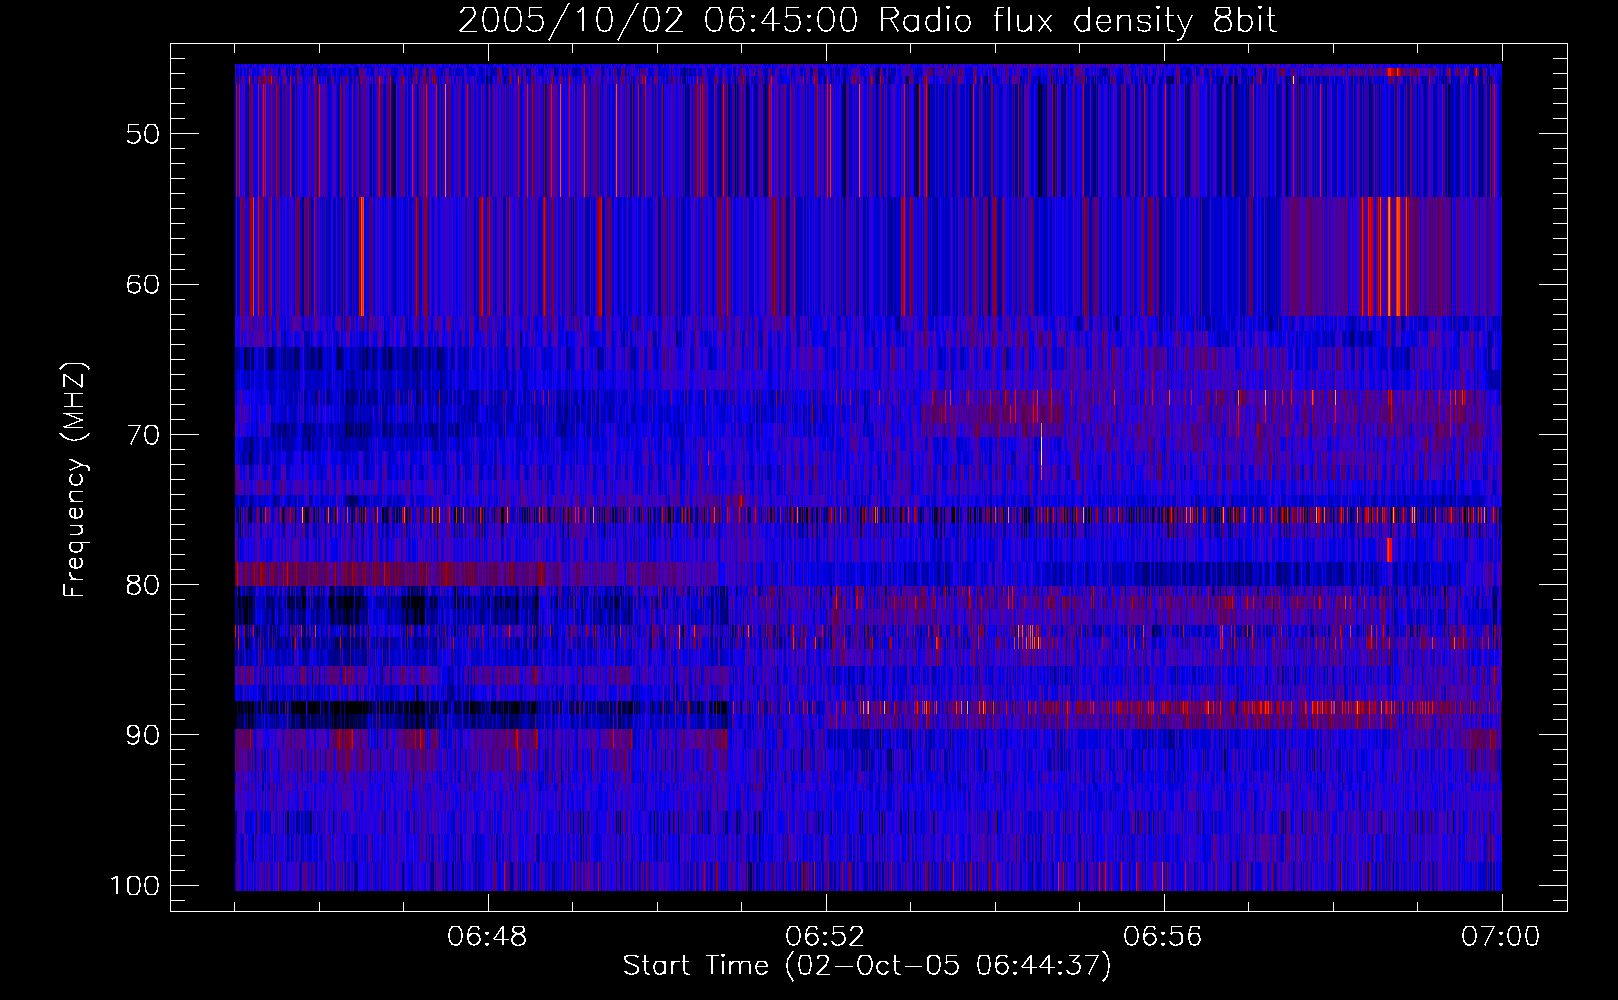Click the 06:48 time tick label
The height and width of the screenshot is (1000, 1618).
pos(488,937)
